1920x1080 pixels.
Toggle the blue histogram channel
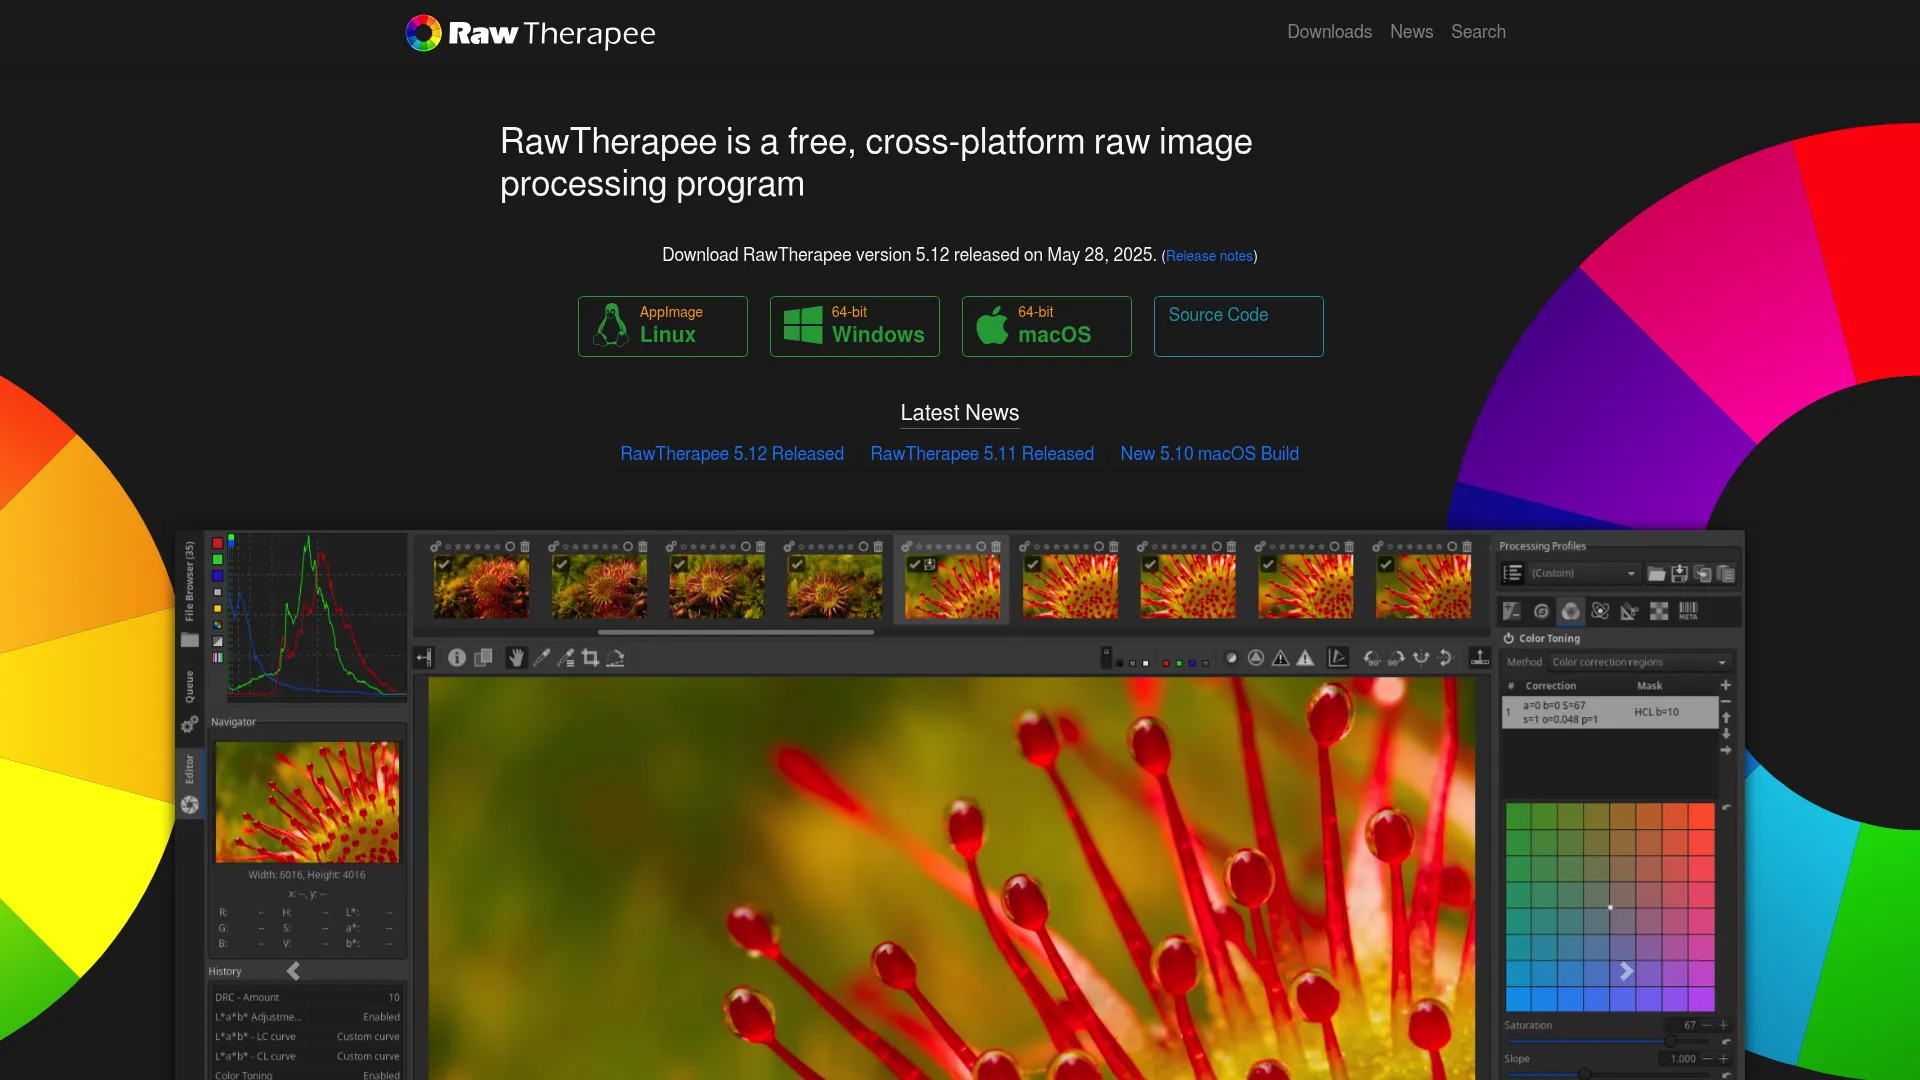[217, 576]
